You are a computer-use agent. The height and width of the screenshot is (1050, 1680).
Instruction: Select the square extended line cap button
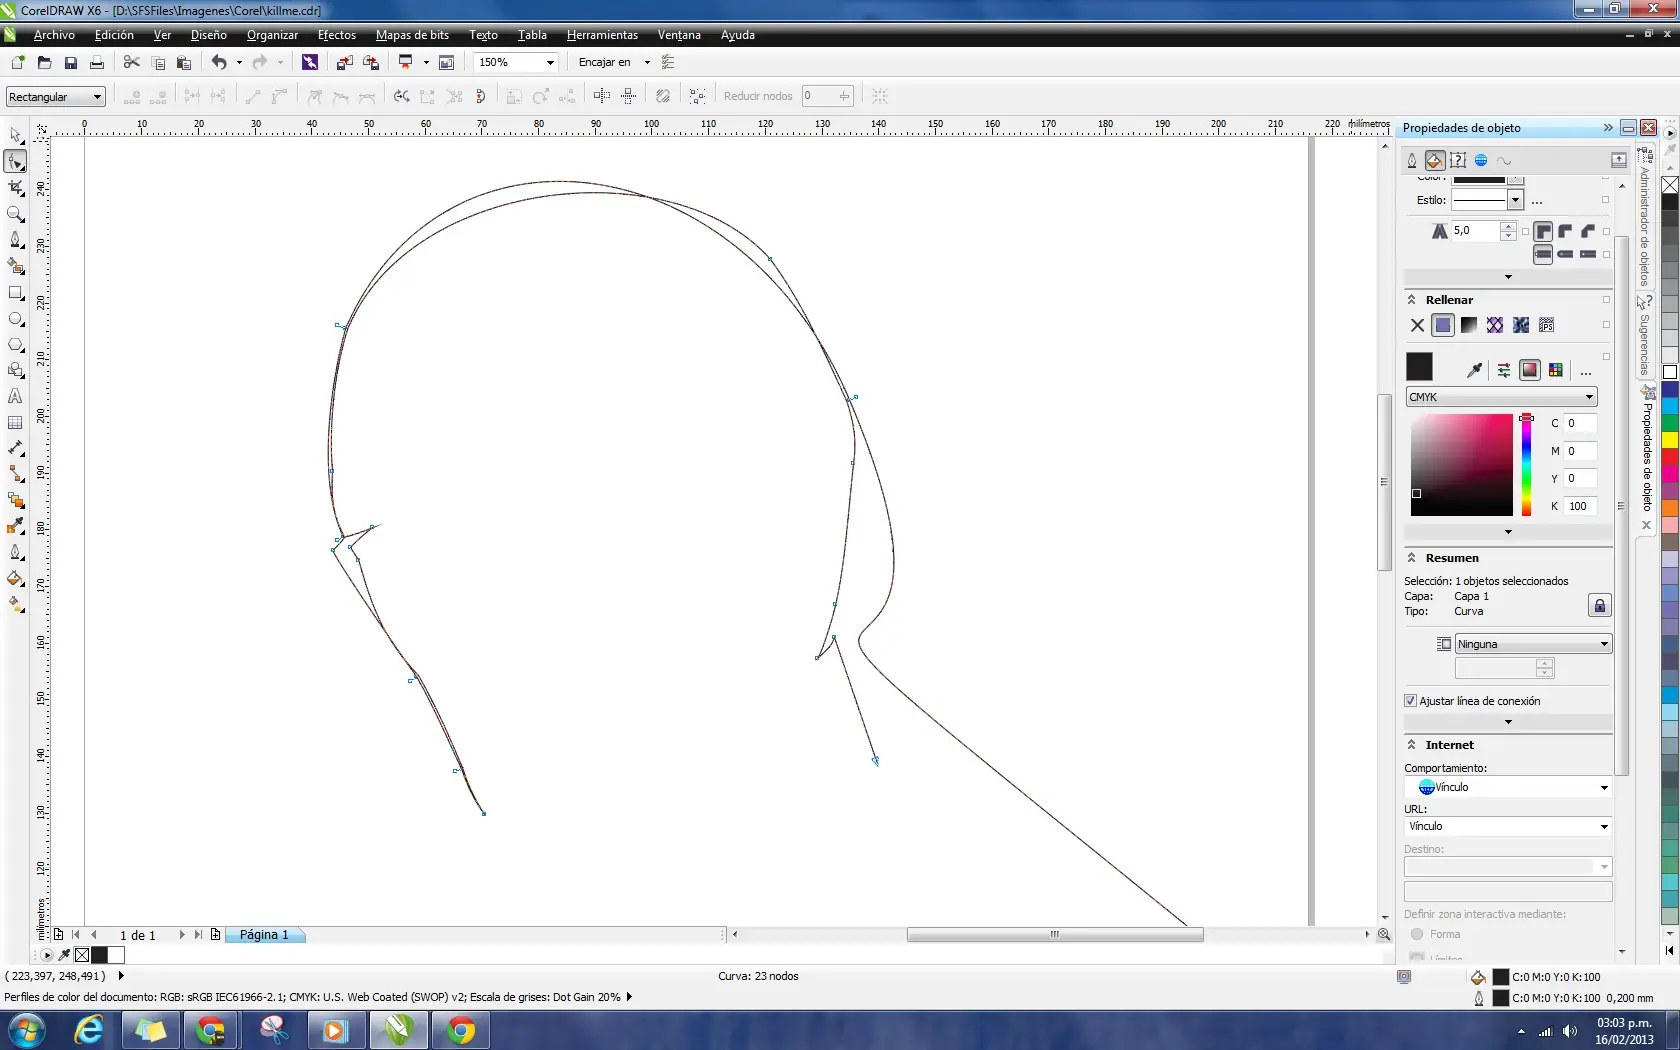(1588, 254)
